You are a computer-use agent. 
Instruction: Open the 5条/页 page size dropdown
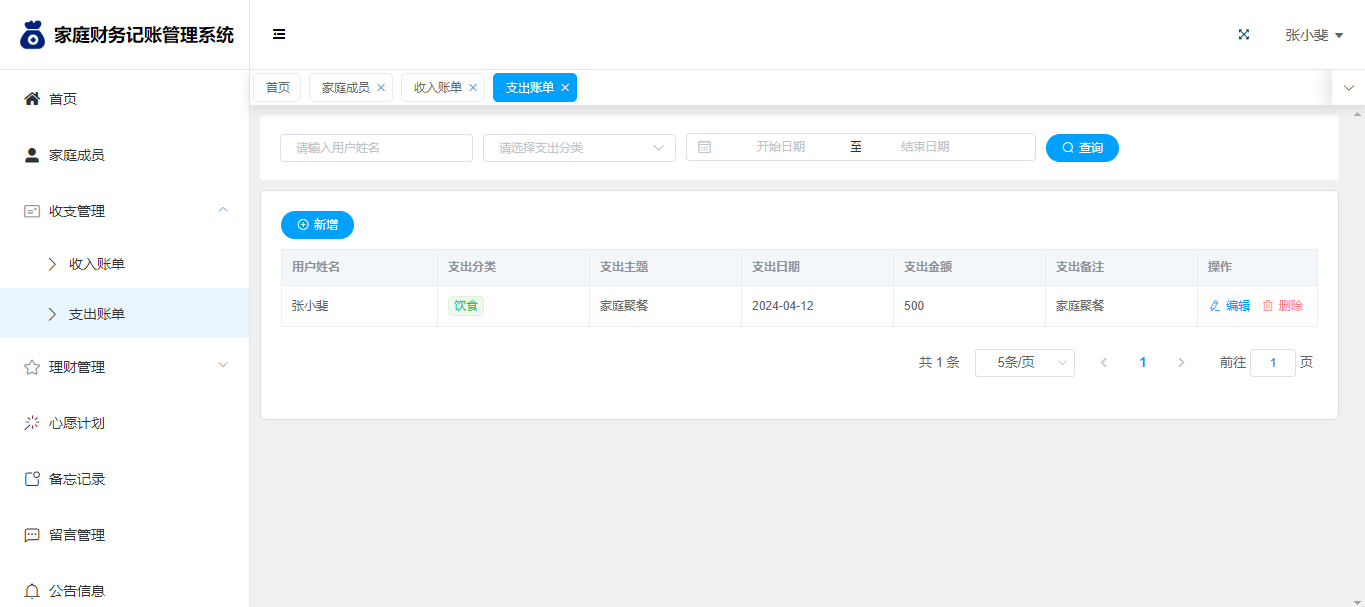(1024, 363)
